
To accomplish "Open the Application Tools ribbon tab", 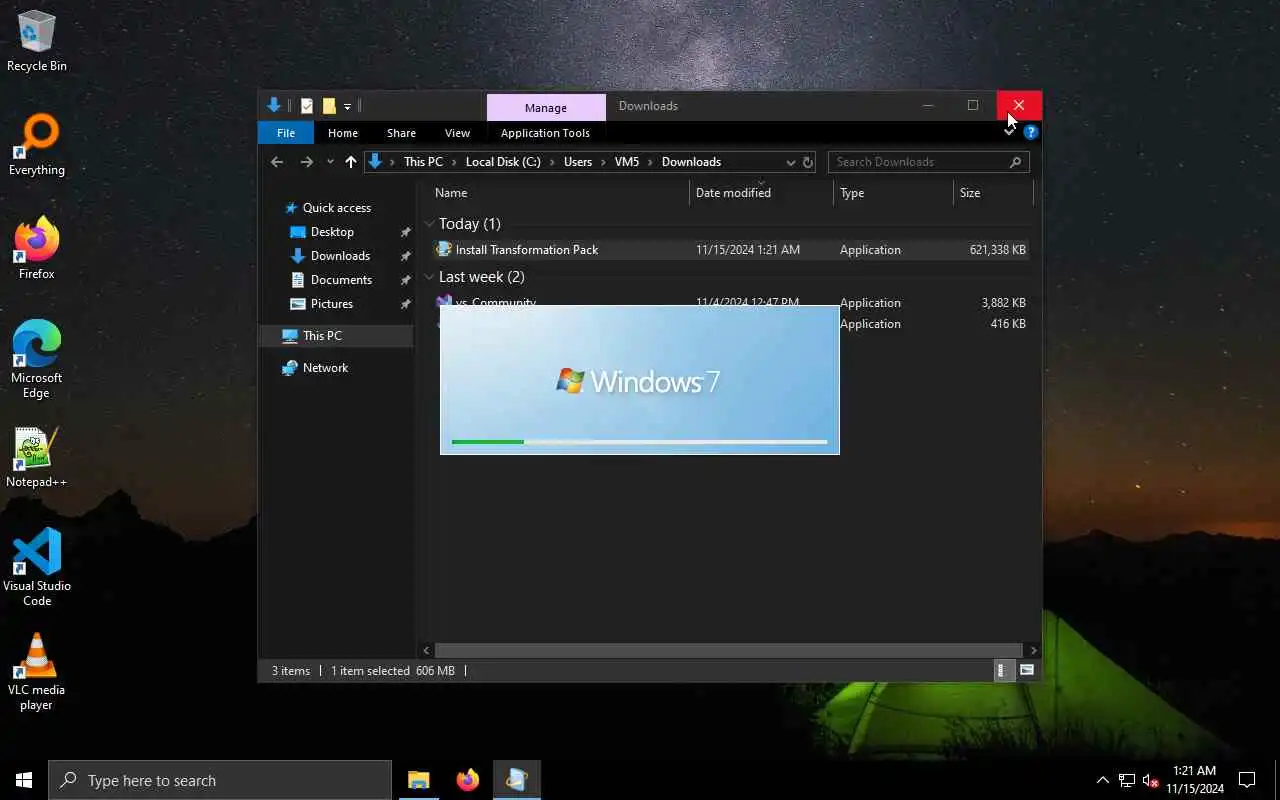I will [x=545, y=133].
